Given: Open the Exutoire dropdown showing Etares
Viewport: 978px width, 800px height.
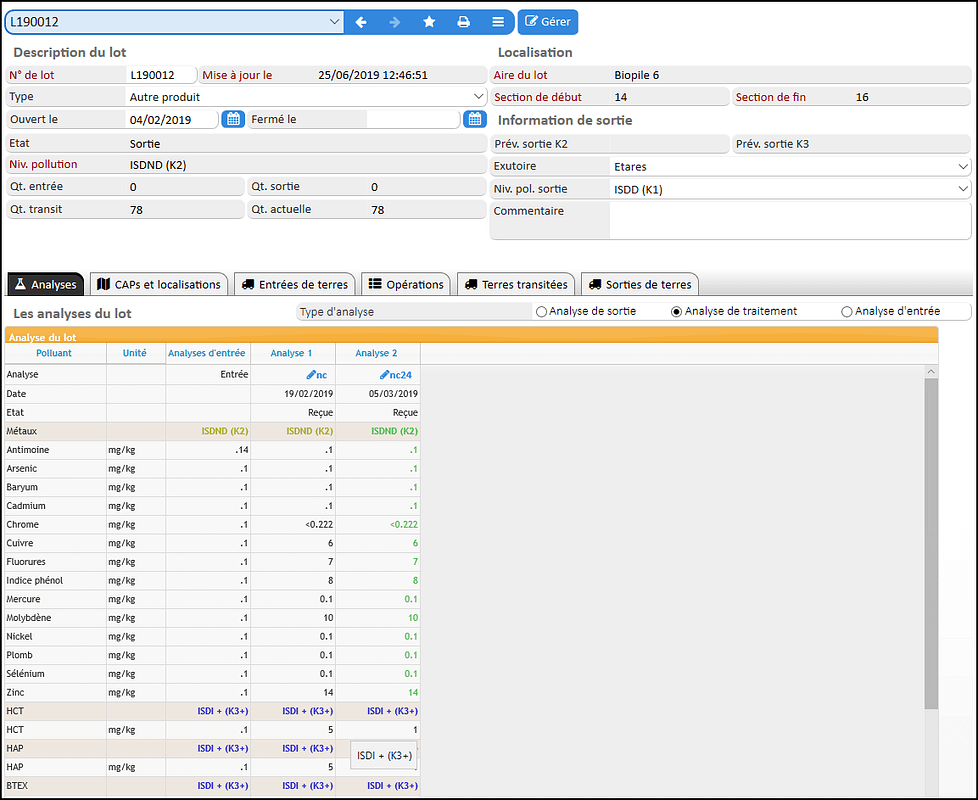Looking at the screenshot, I should click(x=963, y=166).
